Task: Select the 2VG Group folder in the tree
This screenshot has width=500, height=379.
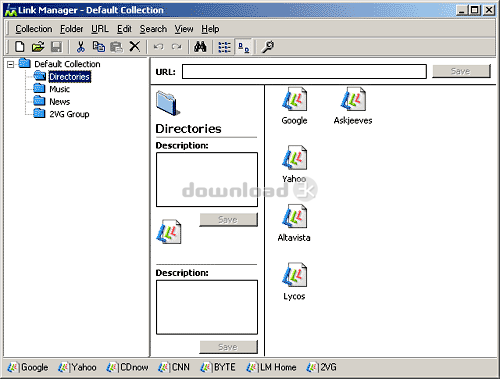Action: point(69,114)
